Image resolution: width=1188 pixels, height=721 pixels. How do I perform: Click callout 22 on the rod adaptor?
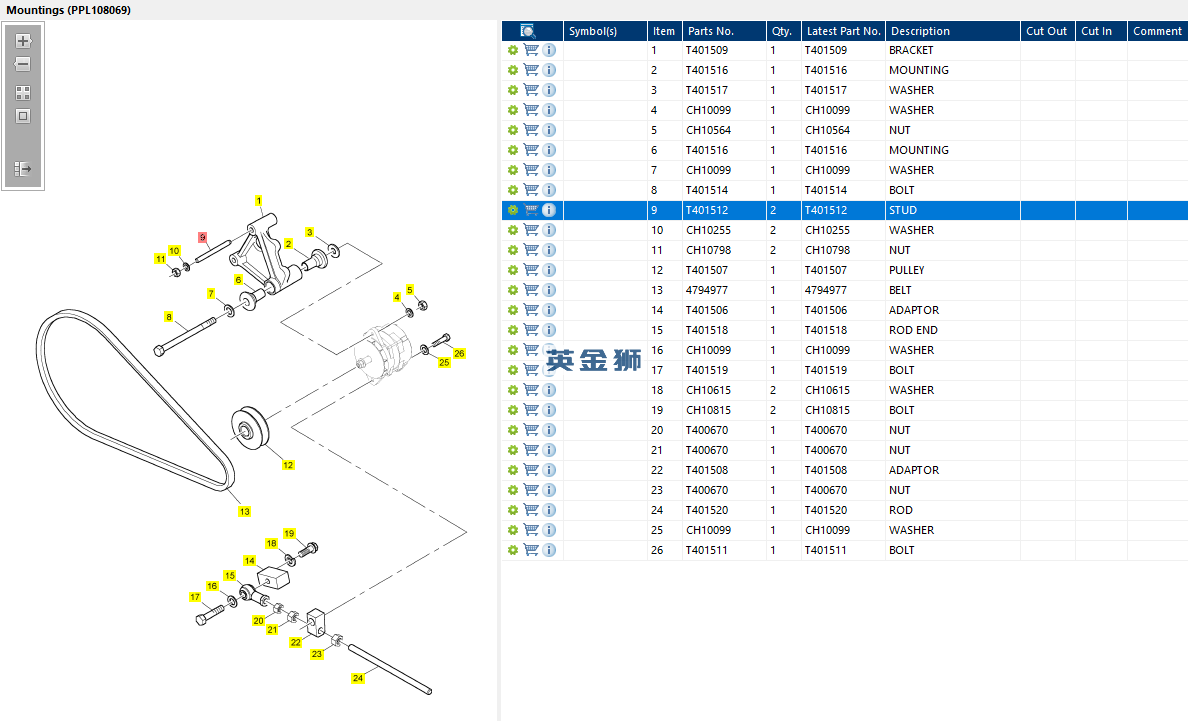coord(295,642)
